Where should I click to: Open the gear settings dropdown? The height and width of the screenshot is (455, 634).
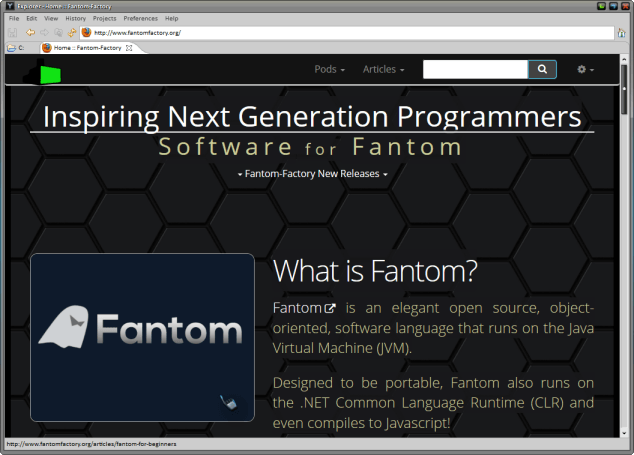tap(585, 70)
